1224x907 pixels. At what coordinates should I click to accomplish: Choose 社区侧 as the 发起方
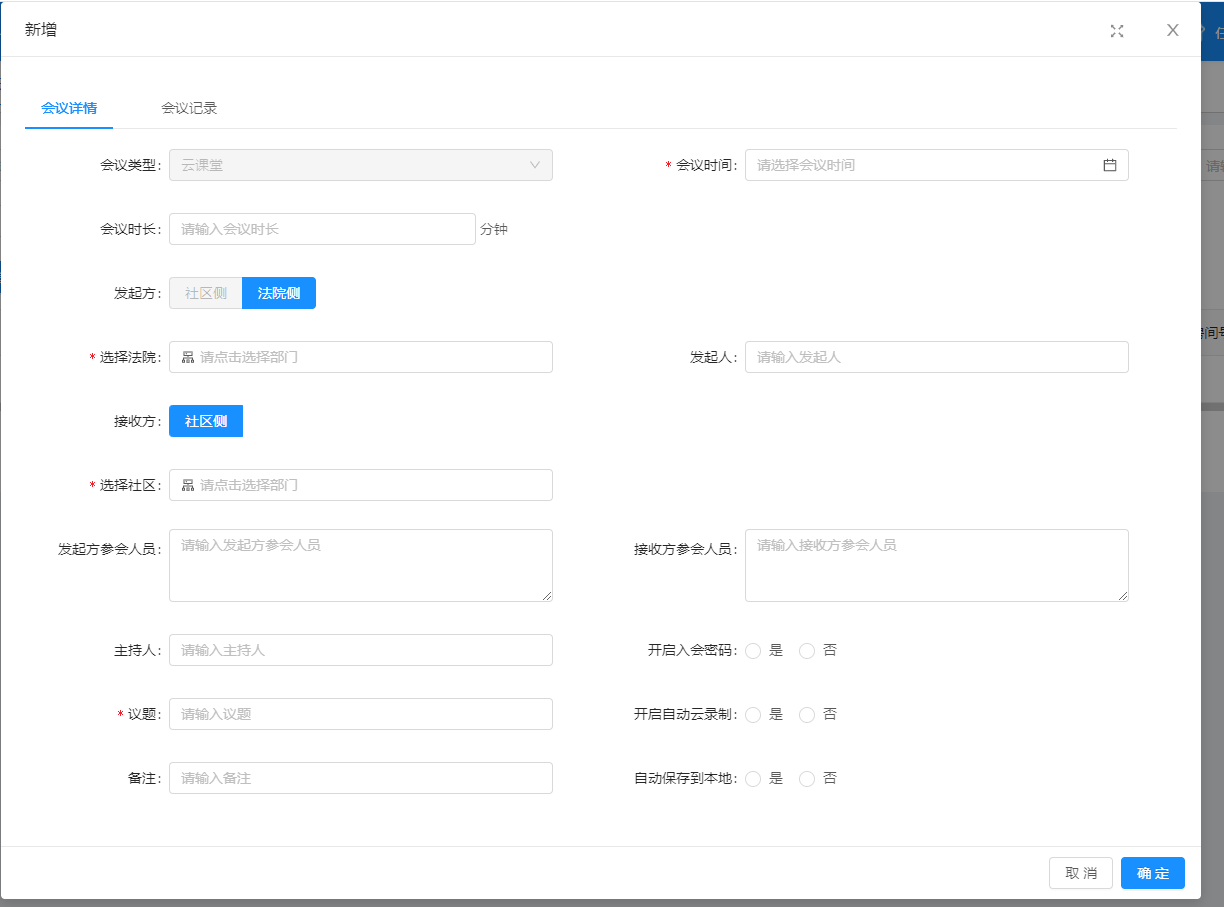tap(206, 293)
